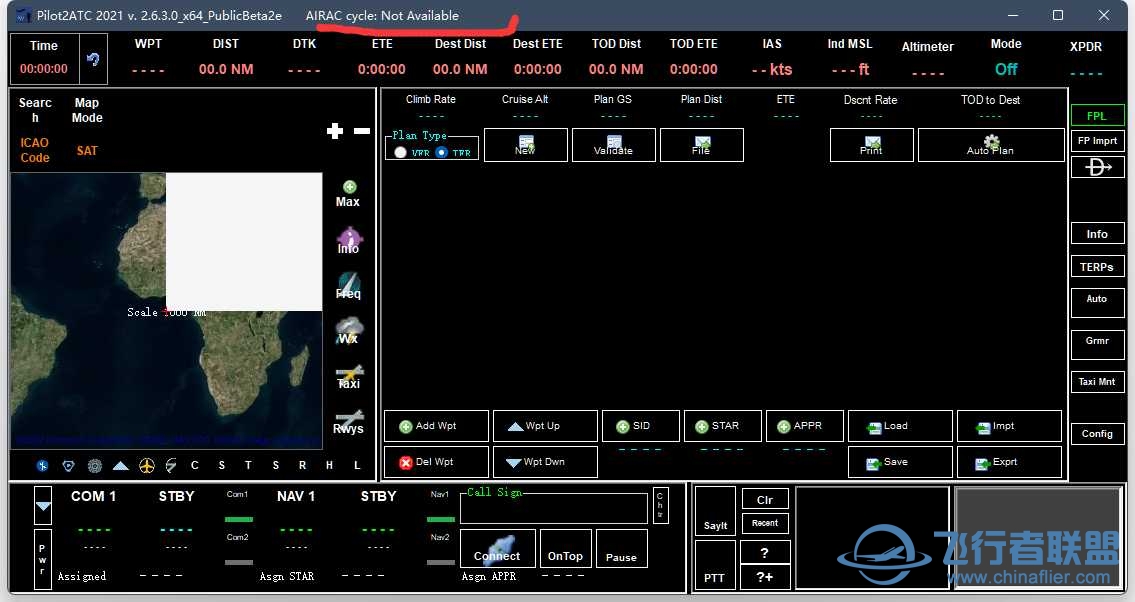Create a New flight plan
The image size is (1135, 602).
click(526, 145)
